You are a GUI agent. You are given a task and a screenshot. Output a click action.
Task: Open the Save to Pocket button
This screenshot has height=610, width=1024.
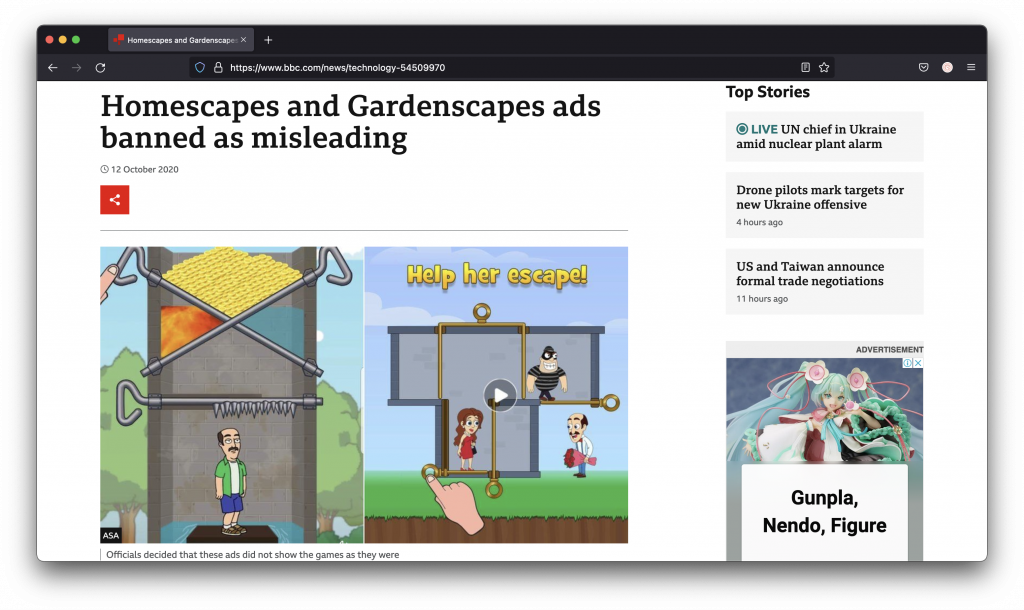[923, 68]
